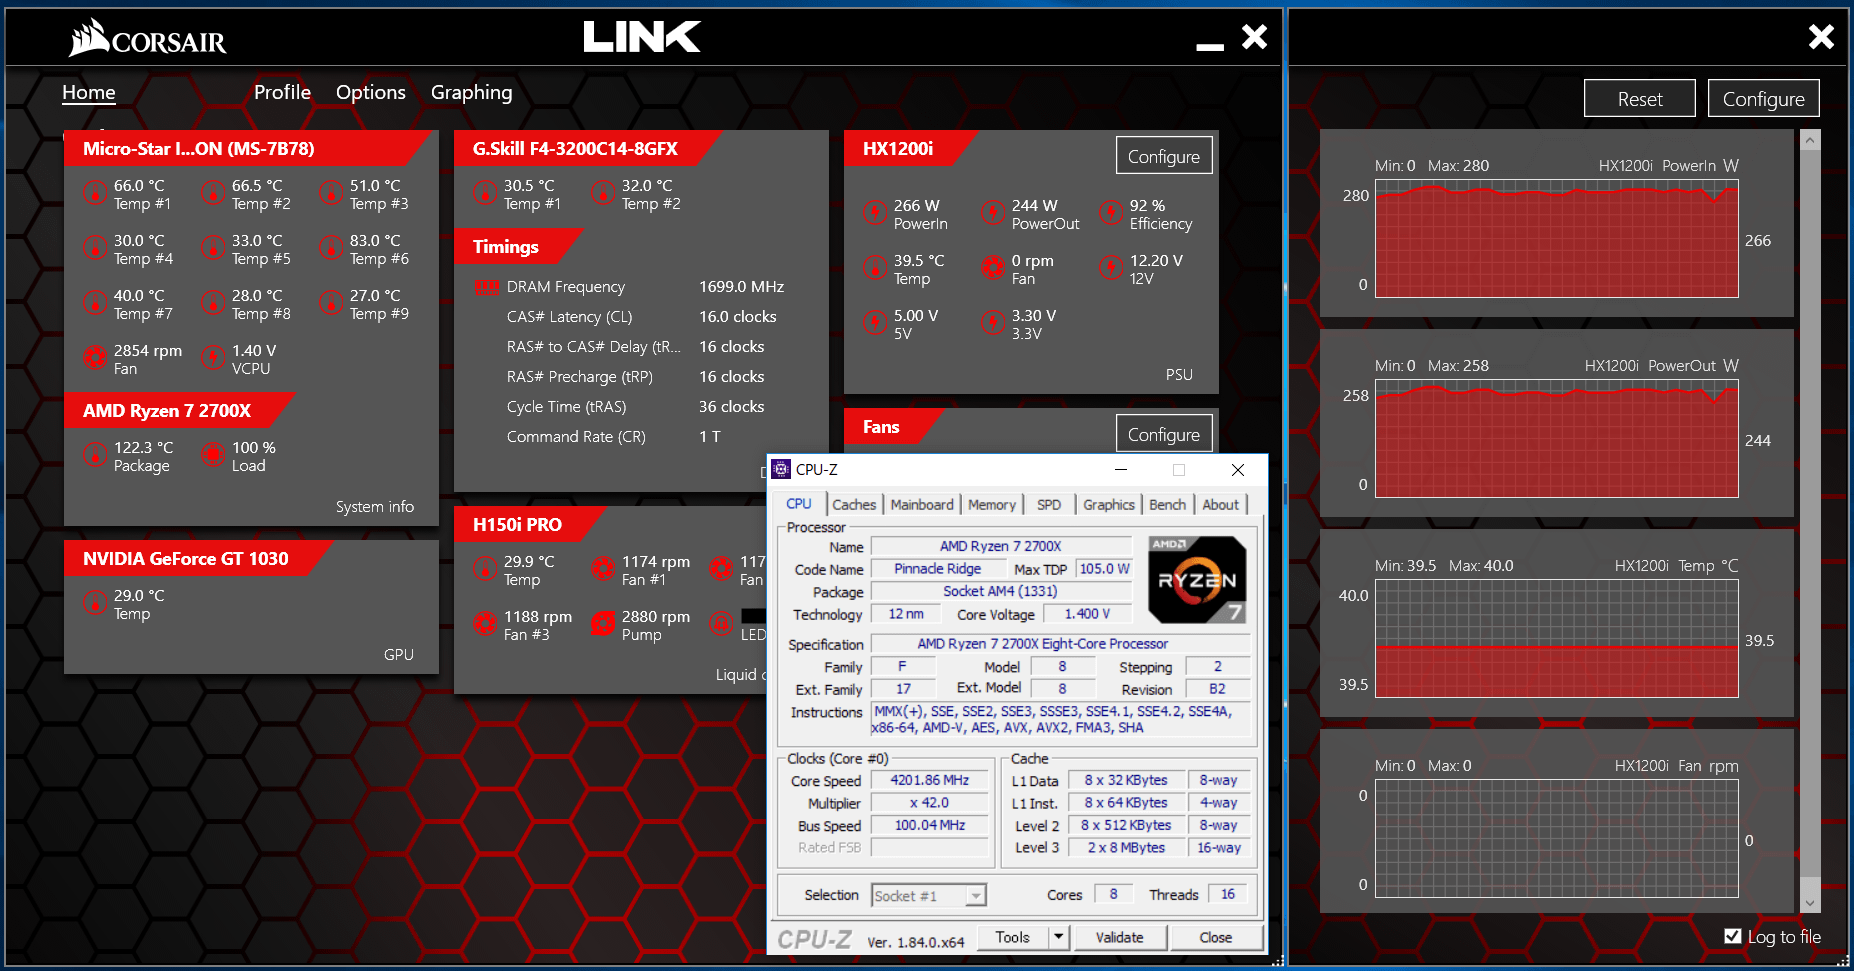Switch to the Caches tab in CPU-Z
Viewport: 1854px width, 971px height.
tap(854, 505)
